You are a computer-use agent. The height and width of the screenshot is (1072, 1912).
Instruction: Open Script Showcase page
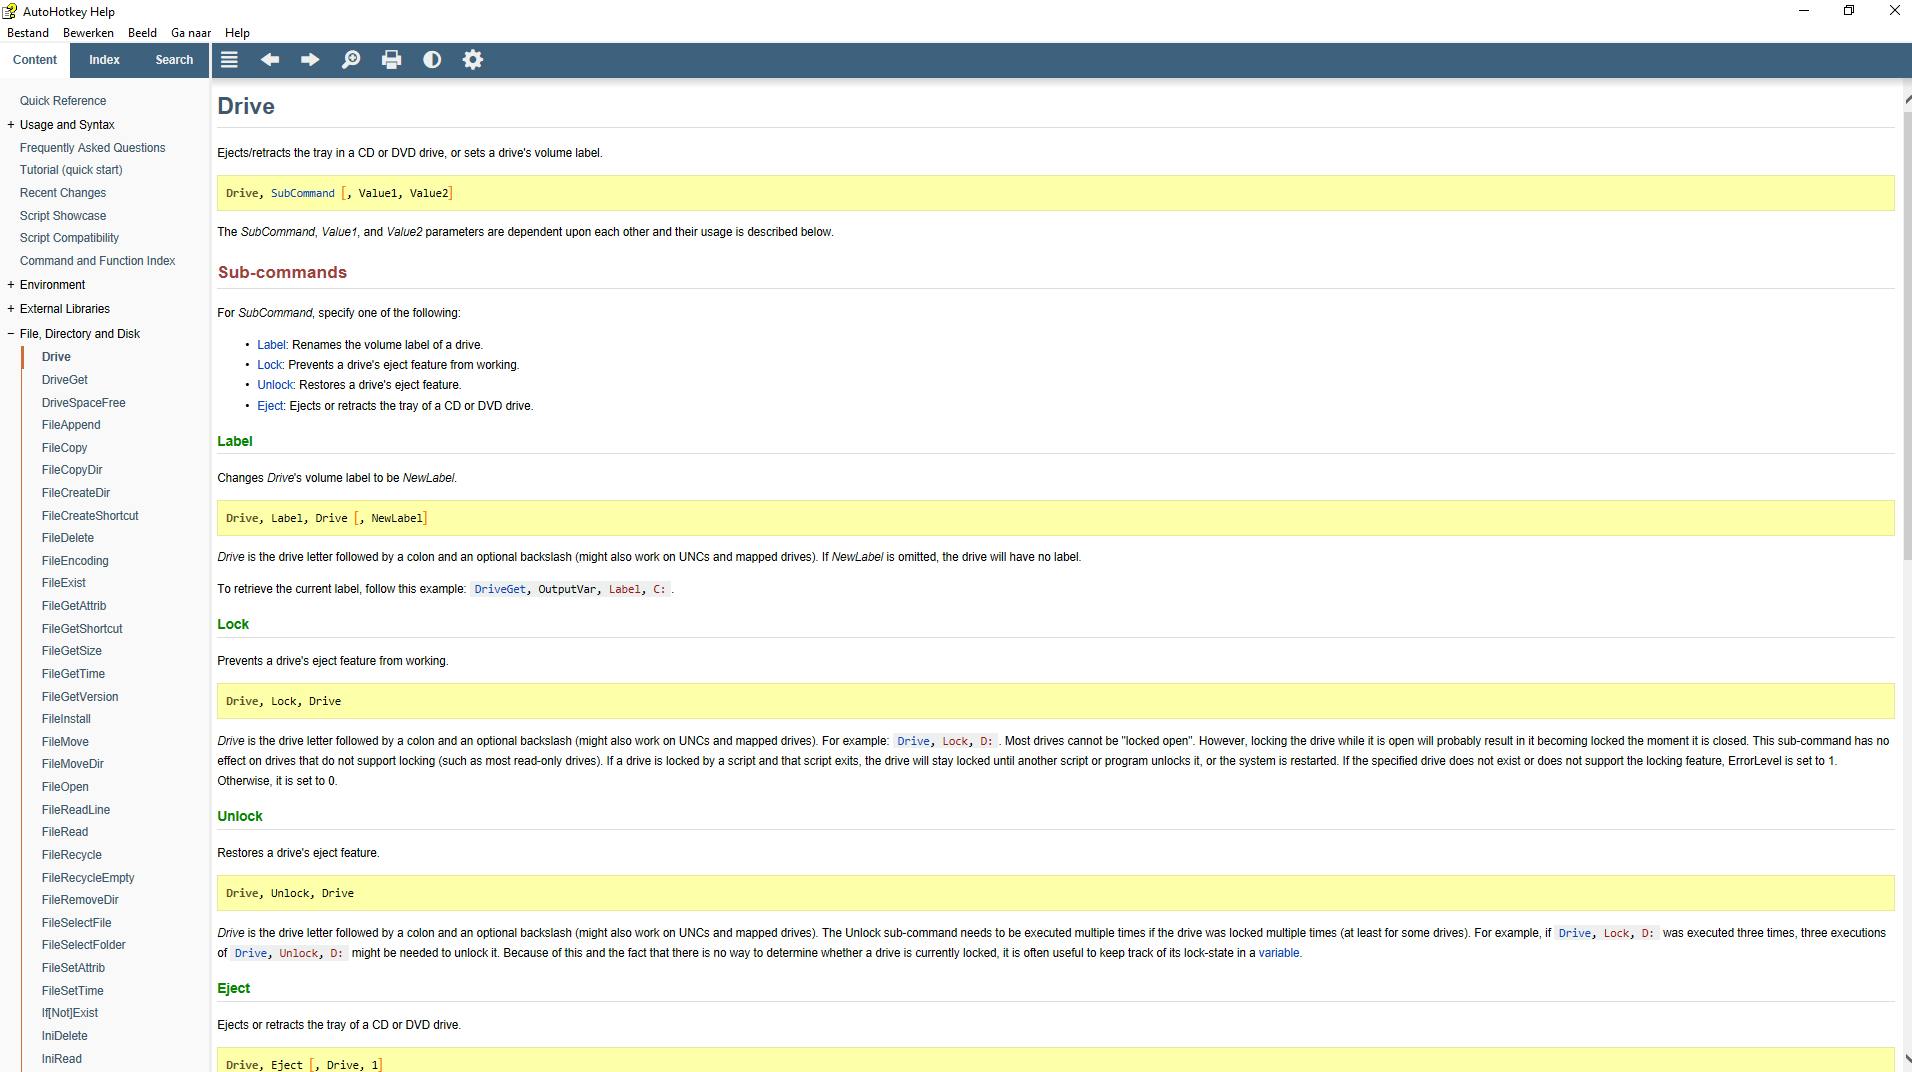point(63,216)
